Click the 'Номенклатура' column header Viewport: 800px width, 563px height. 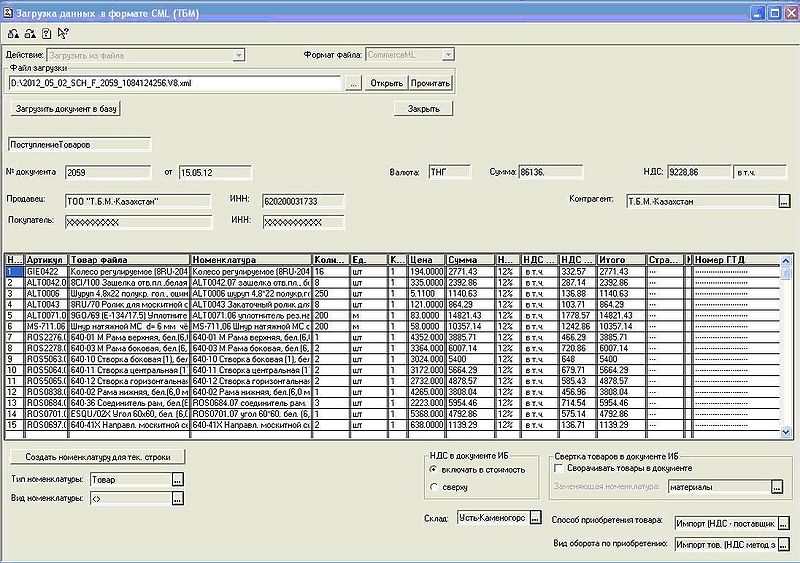(x=250, y=259)
